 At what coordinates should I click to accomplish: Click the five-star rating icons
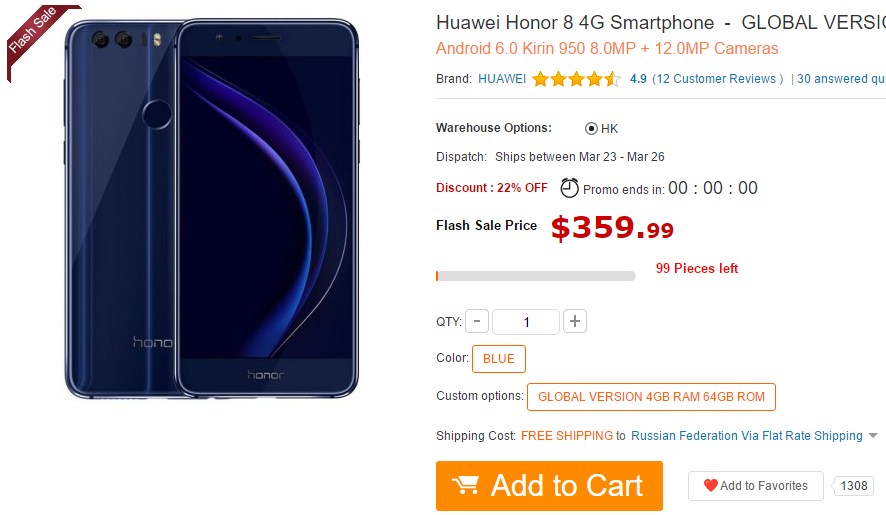tap(576, 79)
